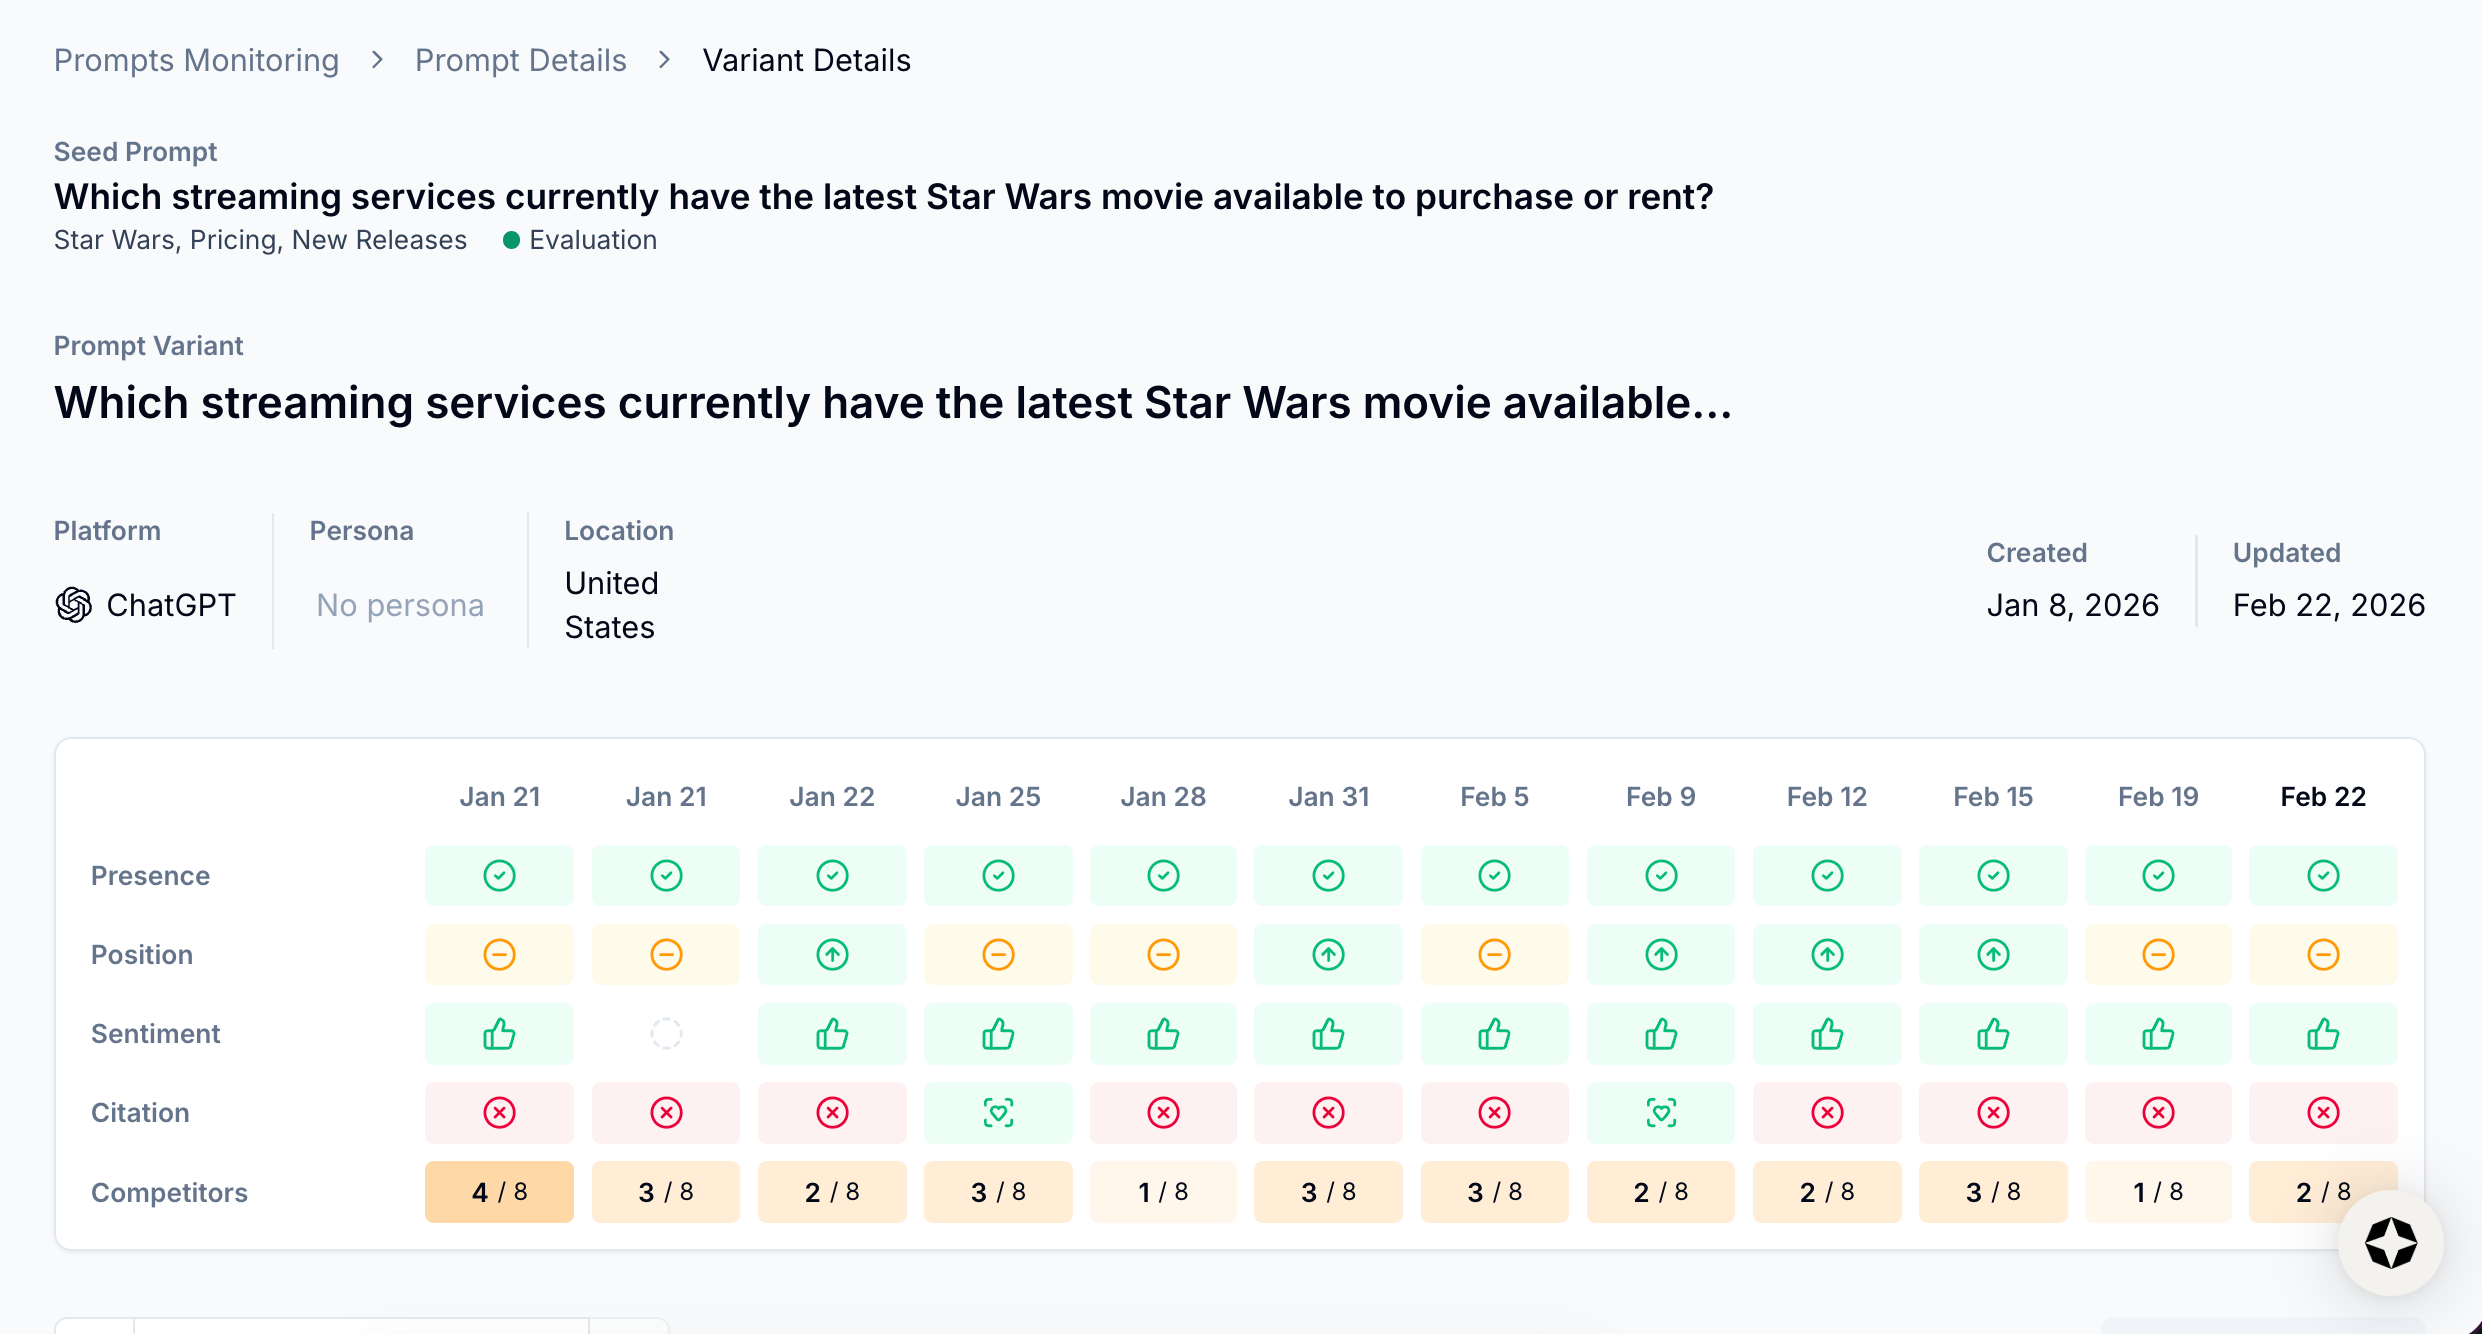Navigate to Prompt Details breadcrumb

[520, 60]
